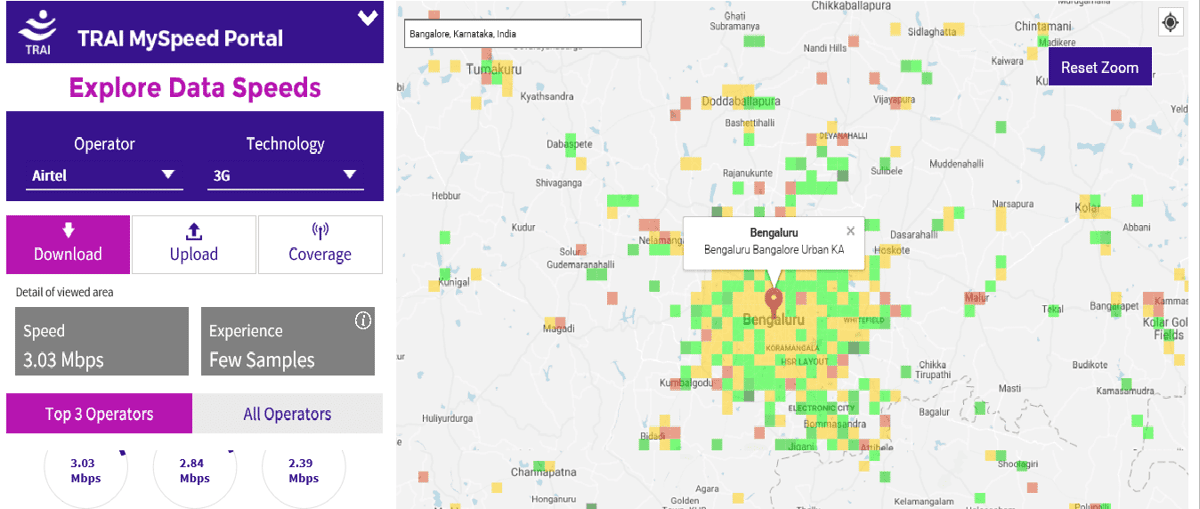The height and width of the screenshot is (509, 1200).
Task: Click the Nelamangala label on the map
Action: click(661, 240)
